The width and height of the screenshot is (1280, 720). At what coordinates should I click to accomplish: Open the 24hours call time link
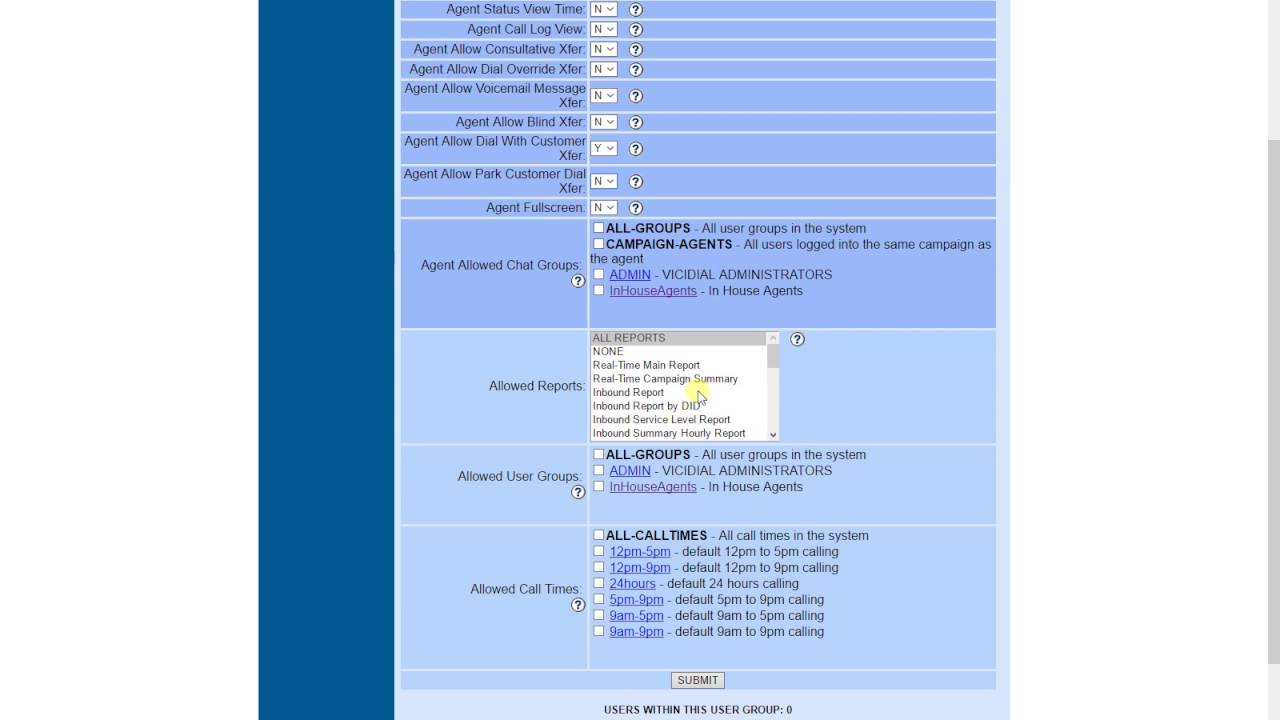coord(633,583)
